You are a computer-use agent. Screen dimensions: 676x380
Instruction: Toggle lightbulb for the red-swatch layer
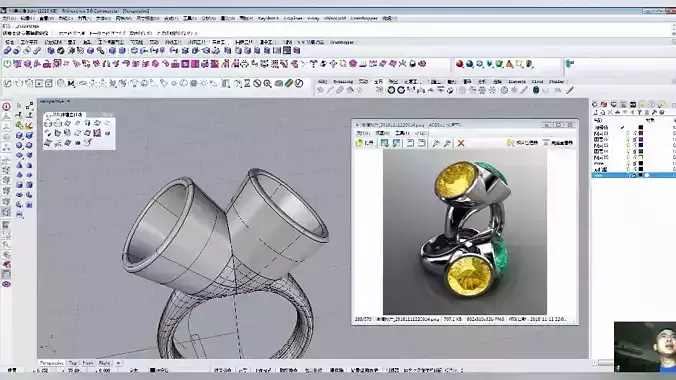point(628,134)
